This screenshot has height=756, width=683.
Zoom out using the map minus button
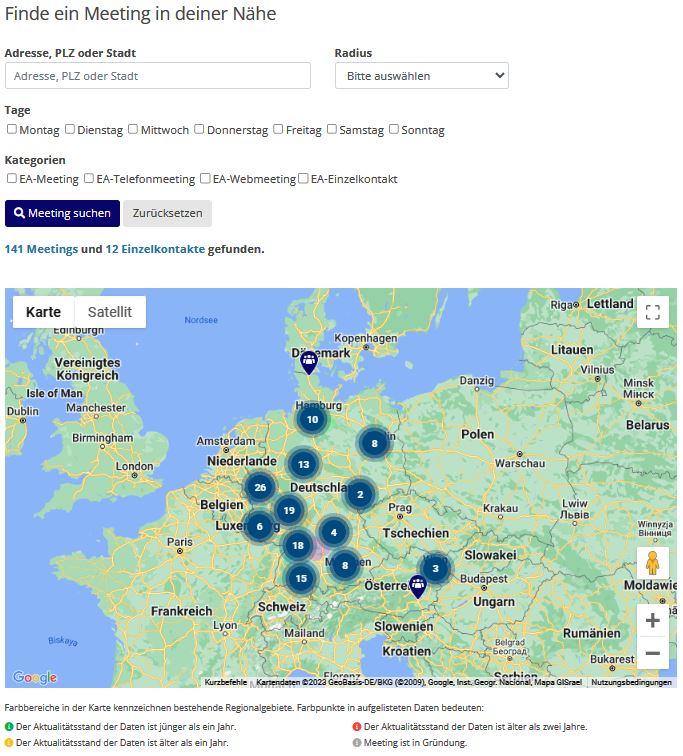click(x=653, y=653)
